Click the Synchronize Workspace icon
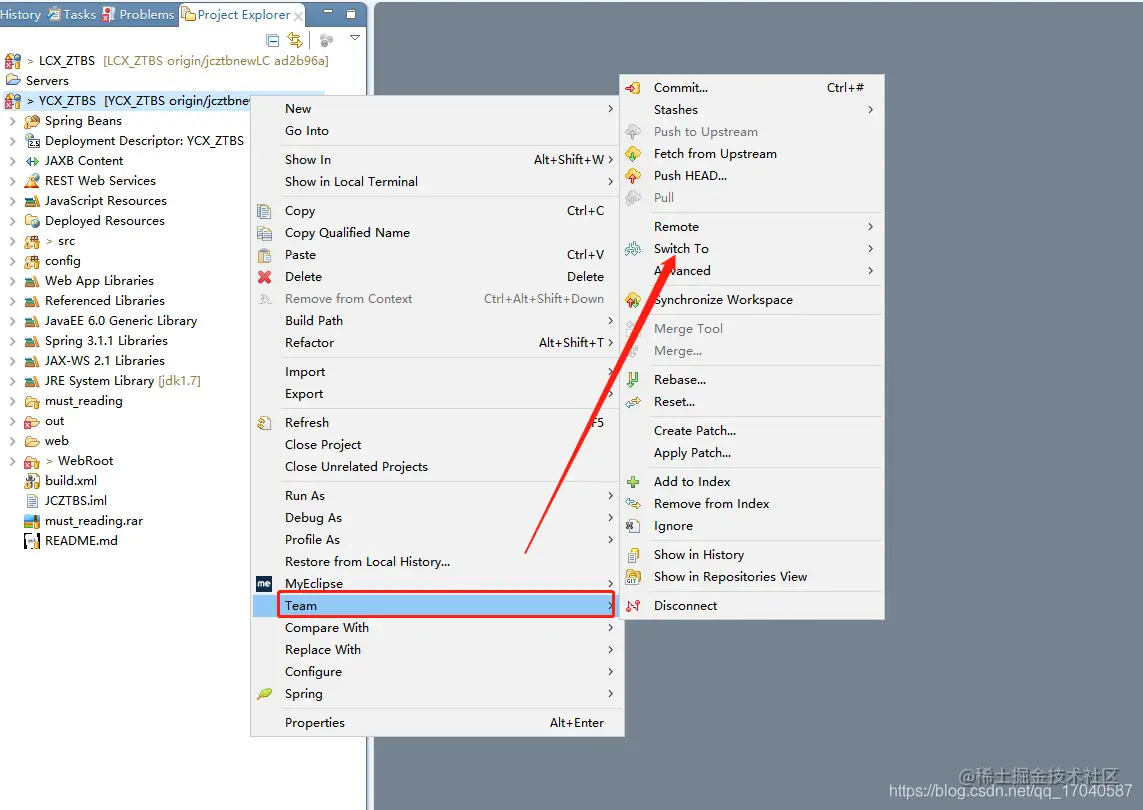This screenshot has width=1143, height=810. [633, 300]
